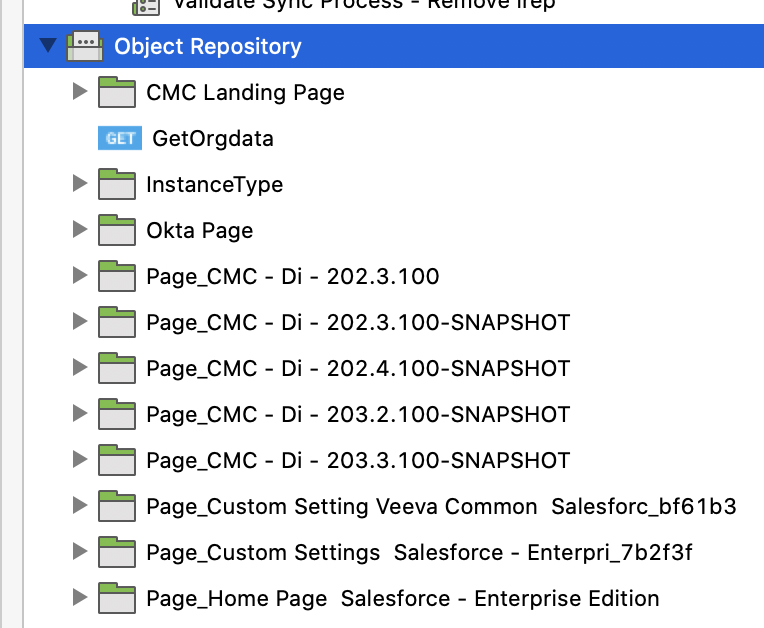Click the Page_Custom Settings folder icon
764x628 pixels.
[117, 552]
